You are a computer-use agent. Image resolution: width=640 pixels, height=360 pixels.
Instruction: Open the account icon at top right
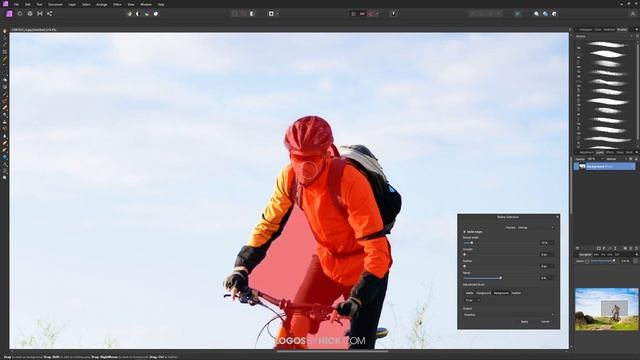pyautogui.click(x=633, y=13)
